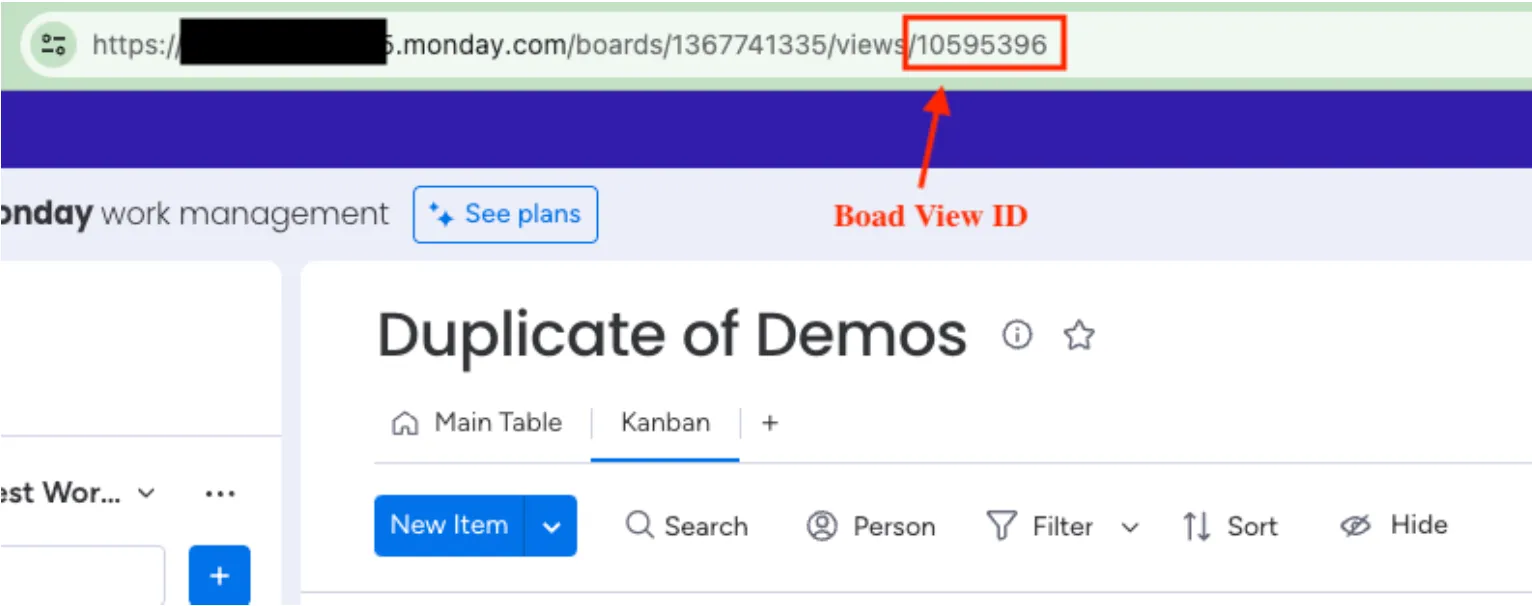This screenshot has height=606, width=1532.
Task: Click the home icon on Main Table tab
Action: click(404, 423)
